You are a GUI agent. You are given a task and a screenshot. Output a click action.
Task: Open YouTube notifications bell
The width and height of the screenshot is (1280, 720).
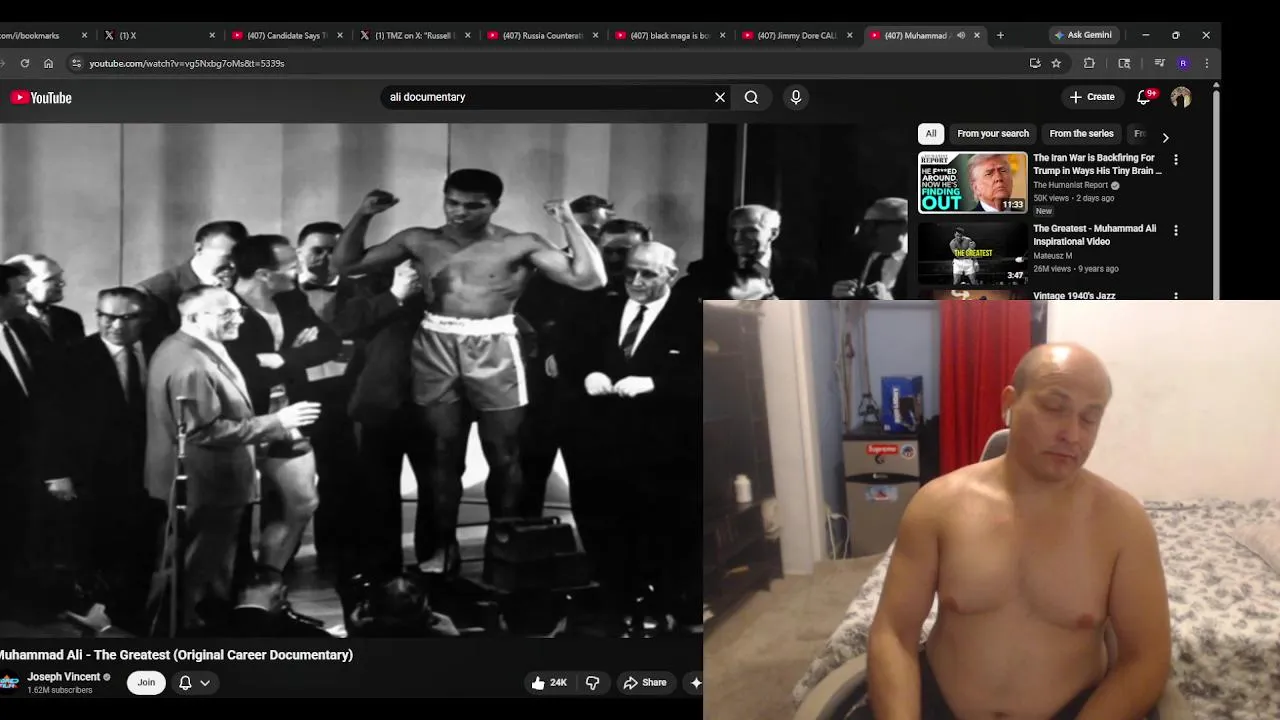pos(1145,97)
